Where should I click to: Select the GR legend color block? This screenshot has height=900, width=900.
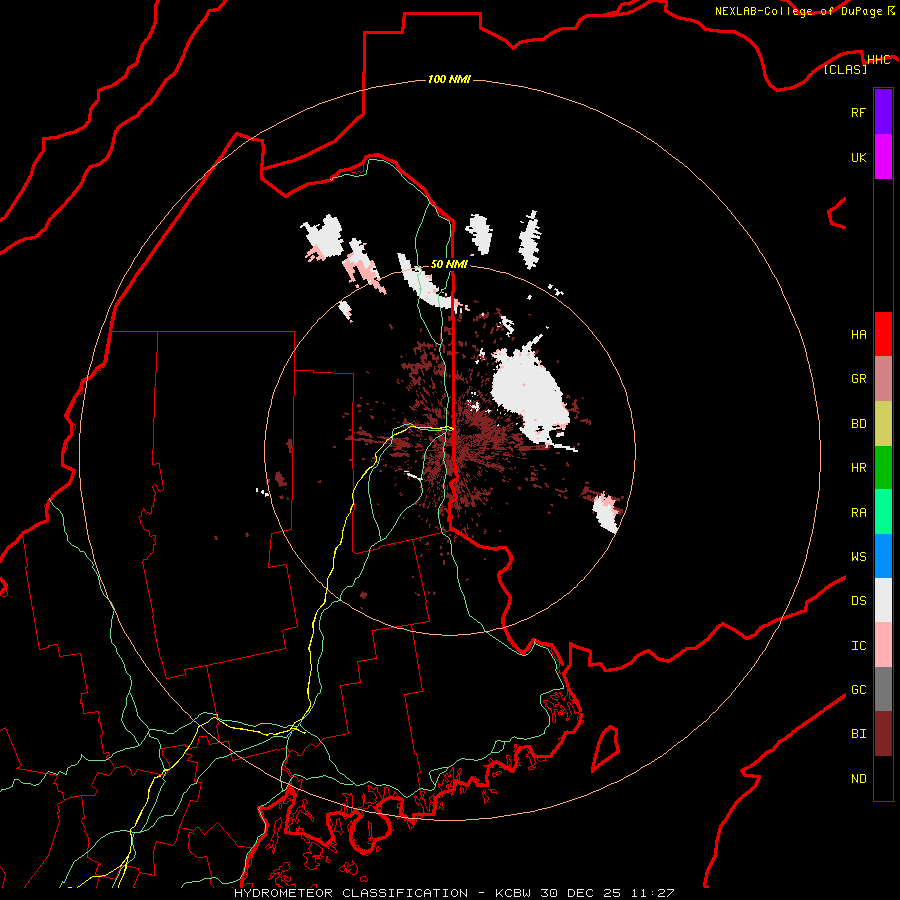click(x=883, y=379)
